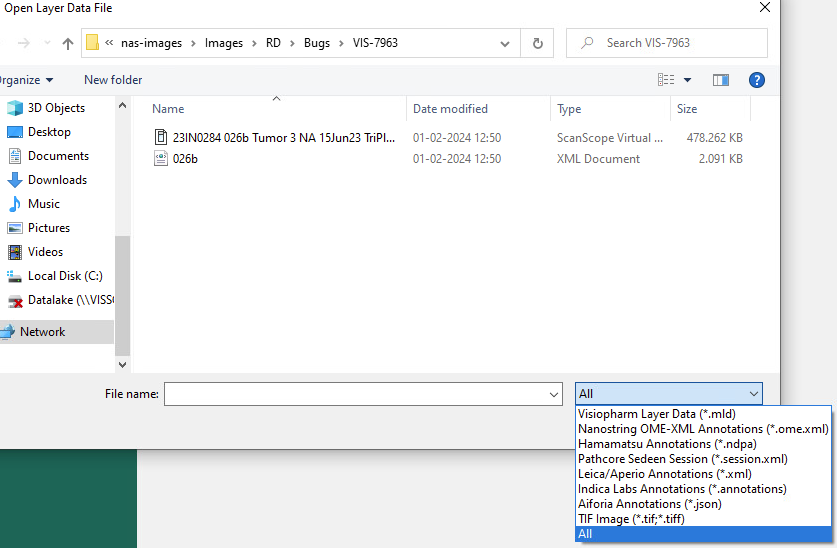
Task: Navigate to Images breadcrumb
Action: click(x=224, y=43)
